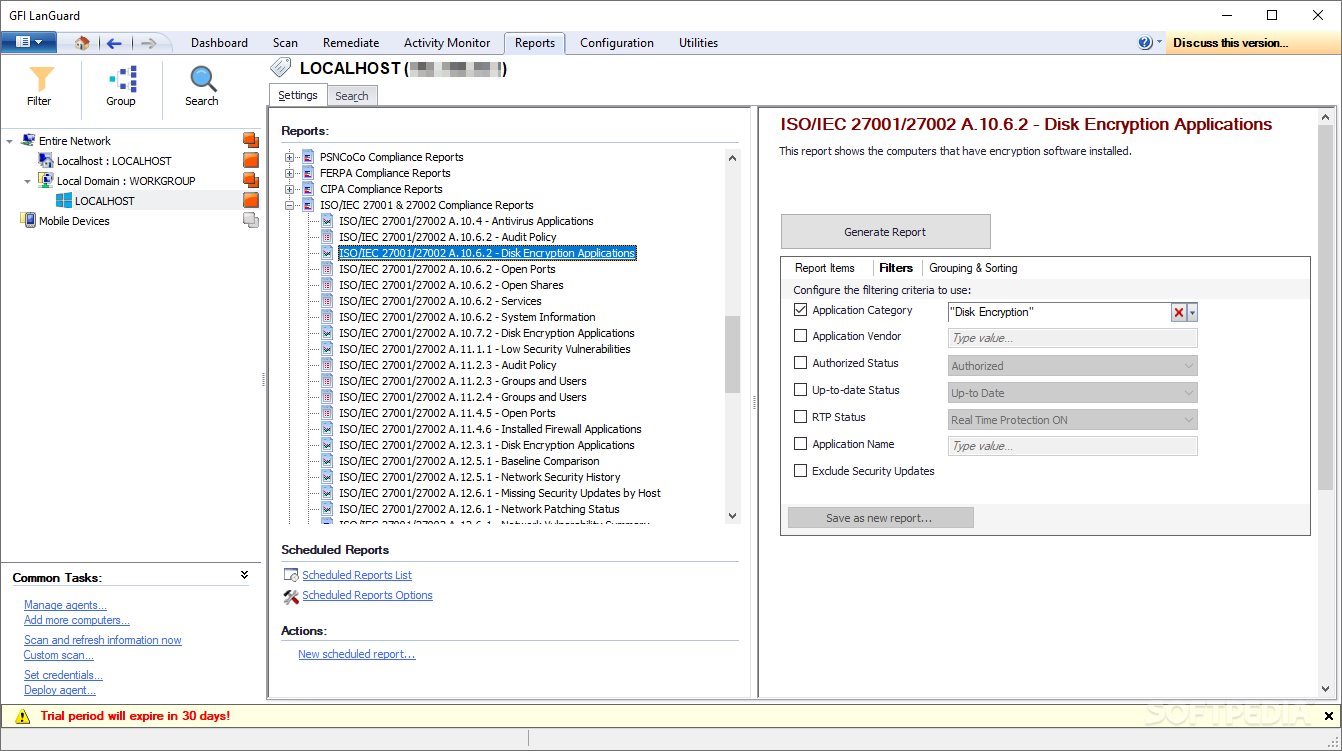Screen dimensions: 1342x751
Task: Enable the Authorized Status filter
Action: [x=800, y=363]
